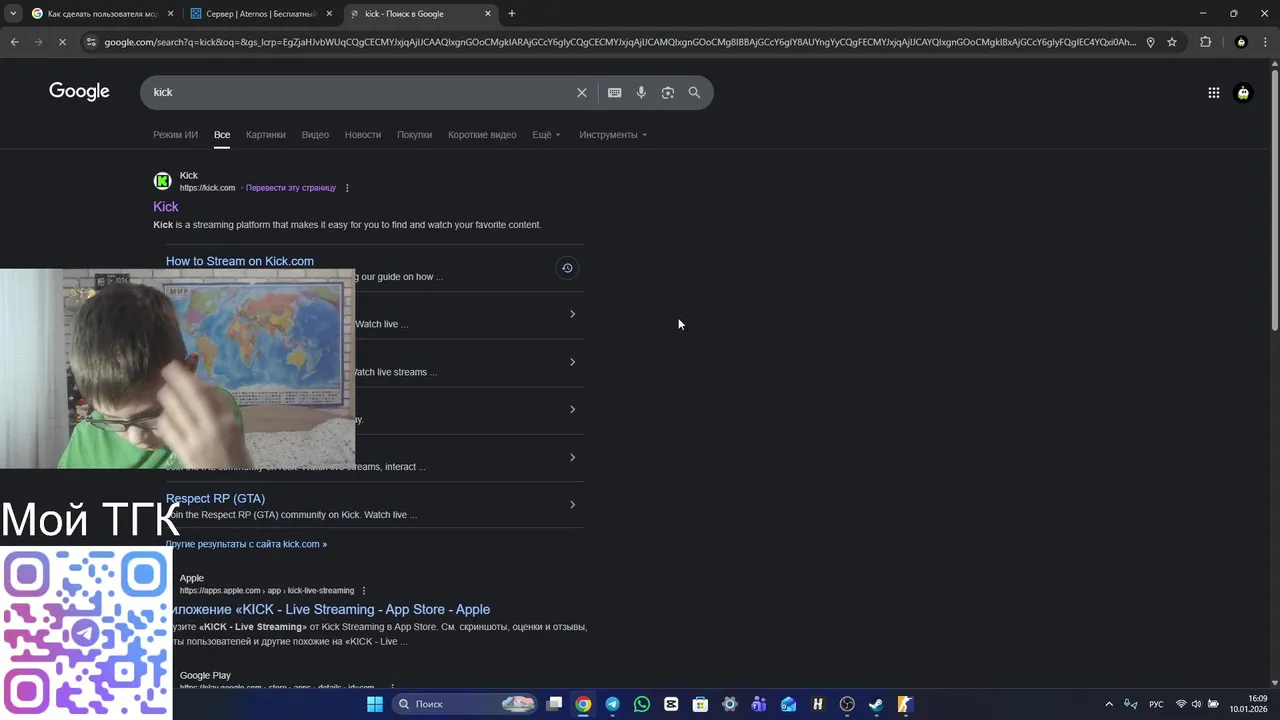
Task: Go to the Google homepage logo
Action: (79, 92)
